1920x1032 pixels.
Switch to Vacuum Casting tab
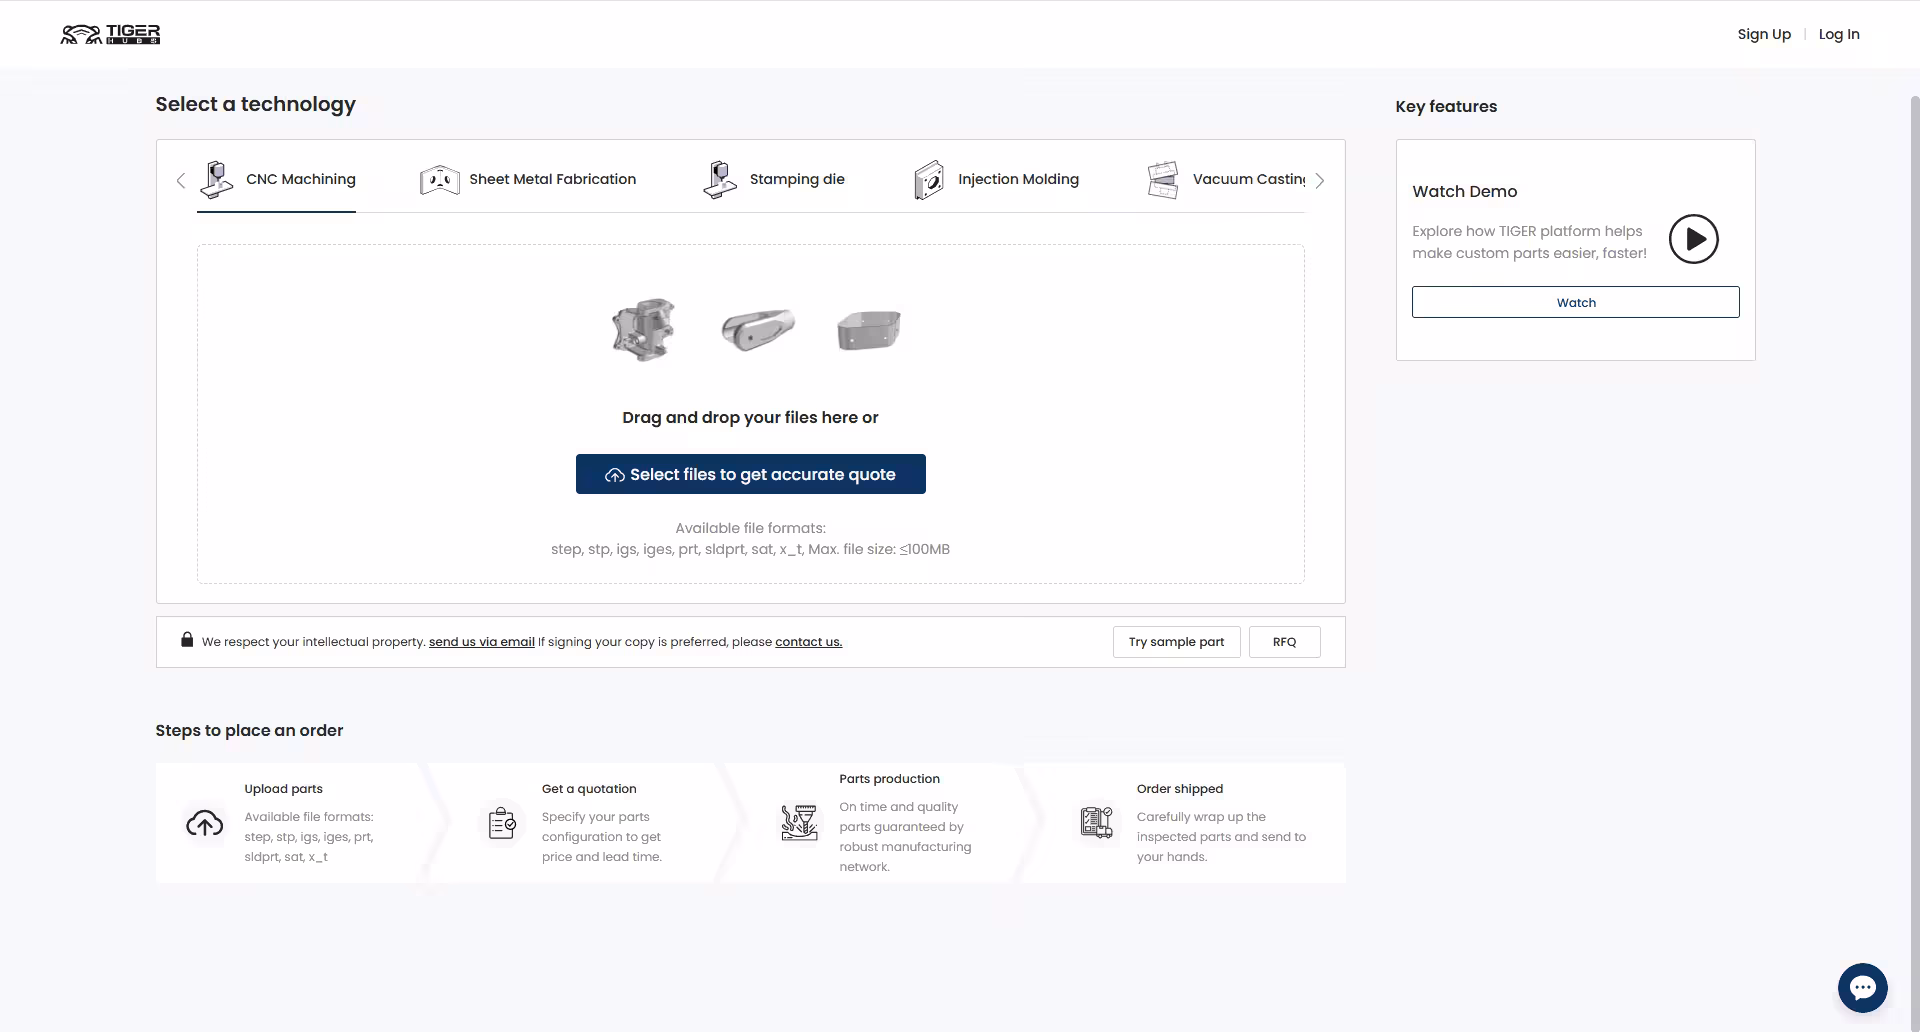(x=1226, y=180)
